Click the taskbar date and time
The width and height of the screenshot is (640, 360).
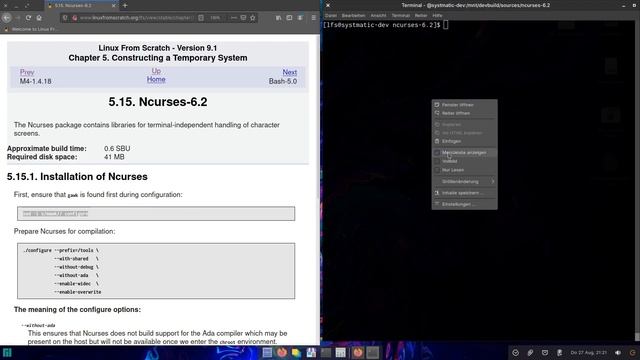[589, 353]
